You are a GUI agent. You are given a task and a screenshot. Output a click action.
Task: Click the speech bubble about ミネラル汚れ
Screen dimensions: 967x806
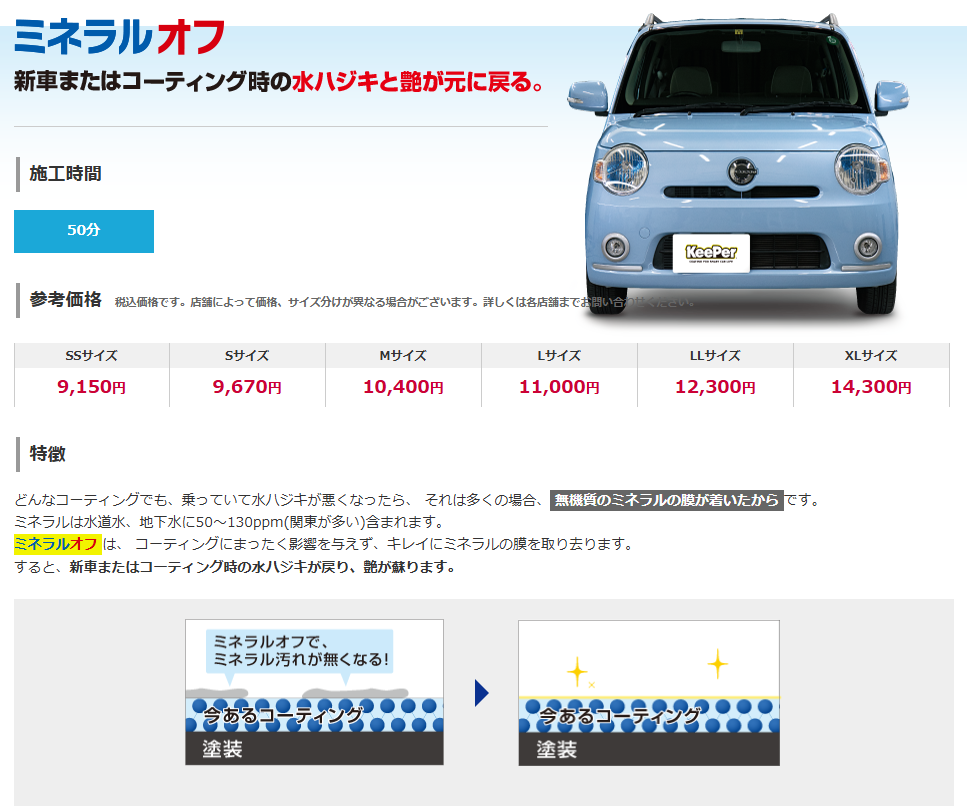point(299,651)
